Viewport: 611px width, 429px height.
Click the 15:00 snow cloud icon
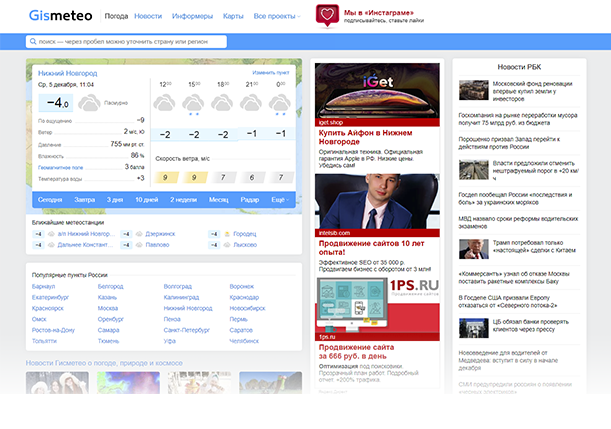[x=195, y=102]
